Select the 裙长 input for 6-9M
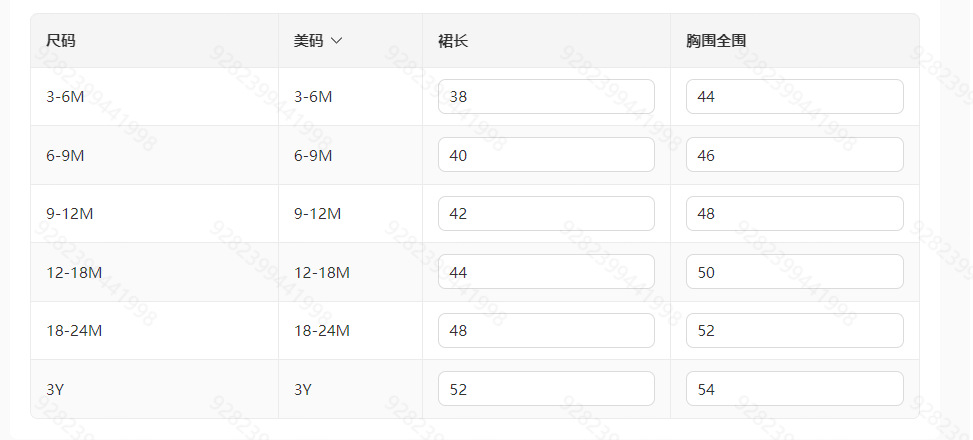This screenshot has width=973, height=440. 546,155
